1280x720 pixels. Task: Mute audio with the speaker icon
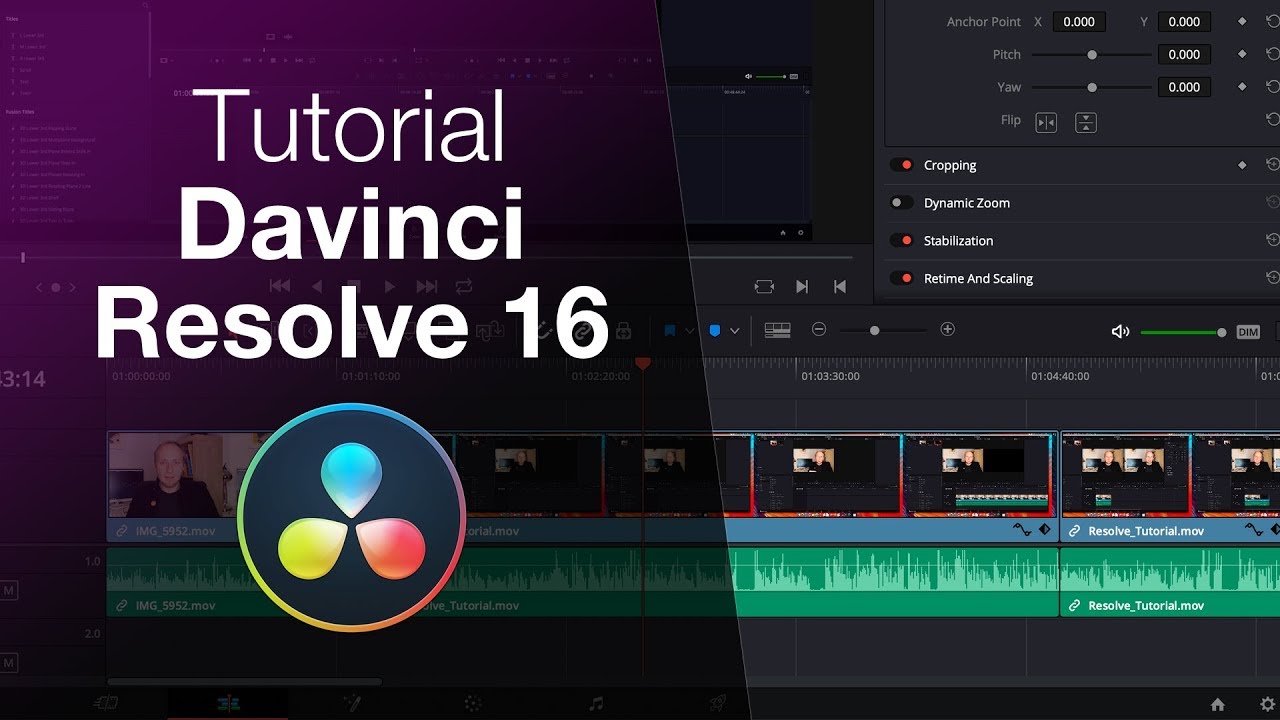(1120, 332)
